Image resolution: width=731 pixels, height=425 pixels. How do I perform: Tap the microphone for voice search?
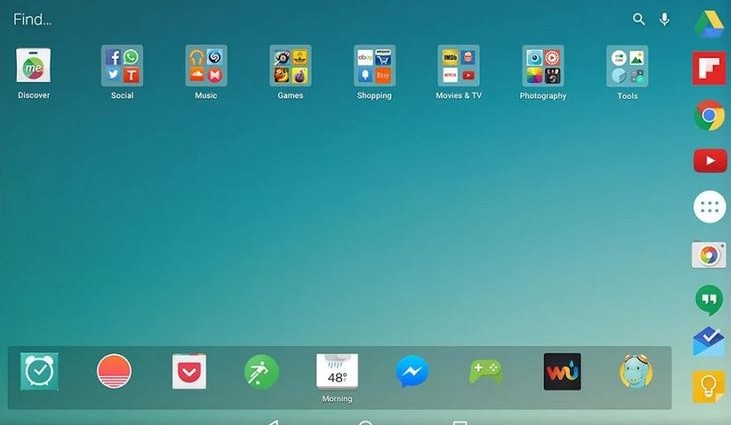[665, 19]
